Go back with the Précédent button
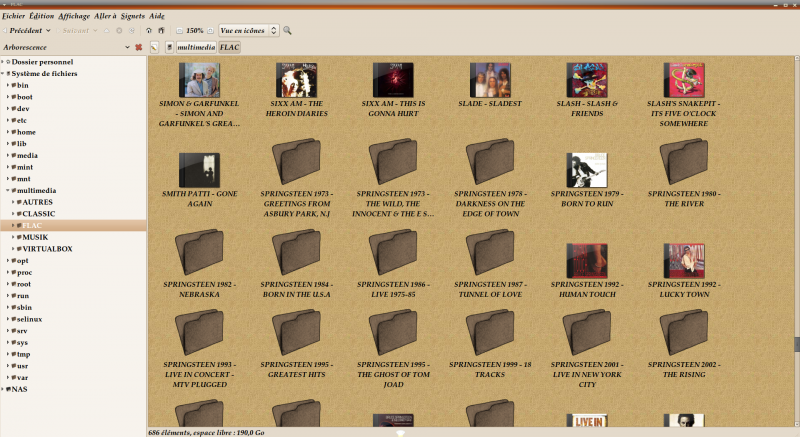800x437 pixels. click(x=22, y=31)
